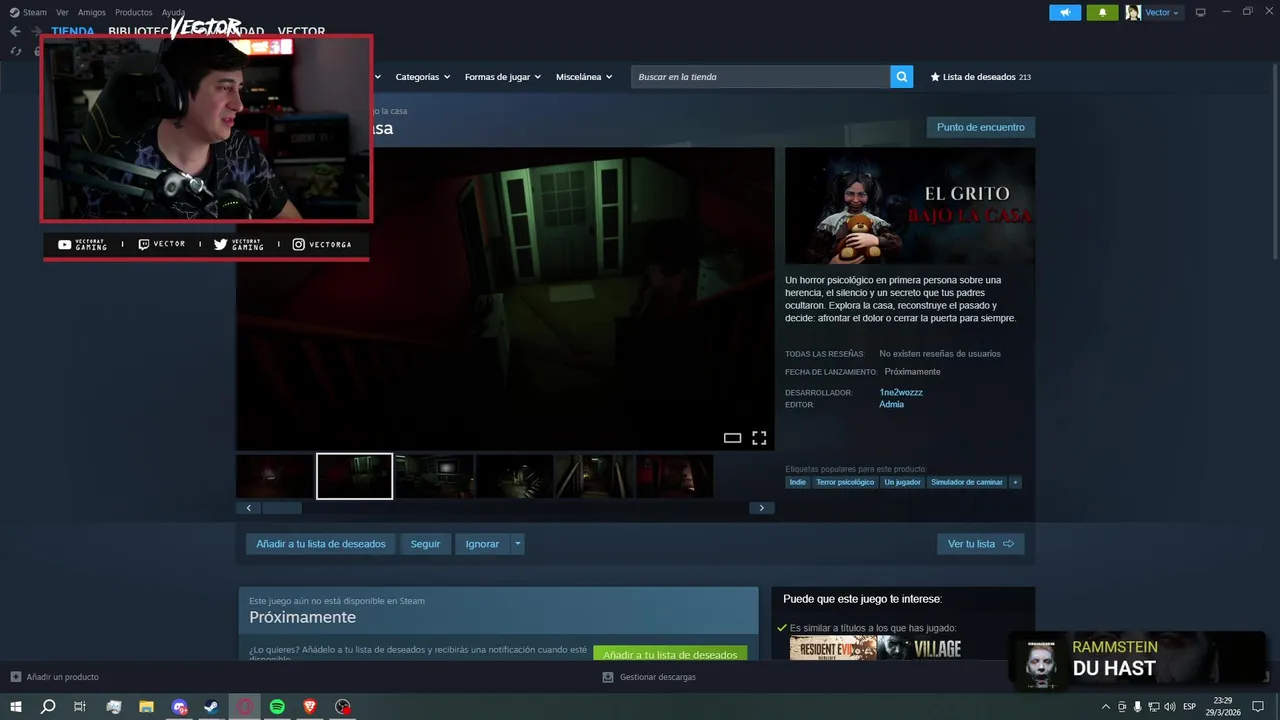Go back with the navigation arrow
The width and height of the screenshot is (1280, 720).
[x=15, y=31]
